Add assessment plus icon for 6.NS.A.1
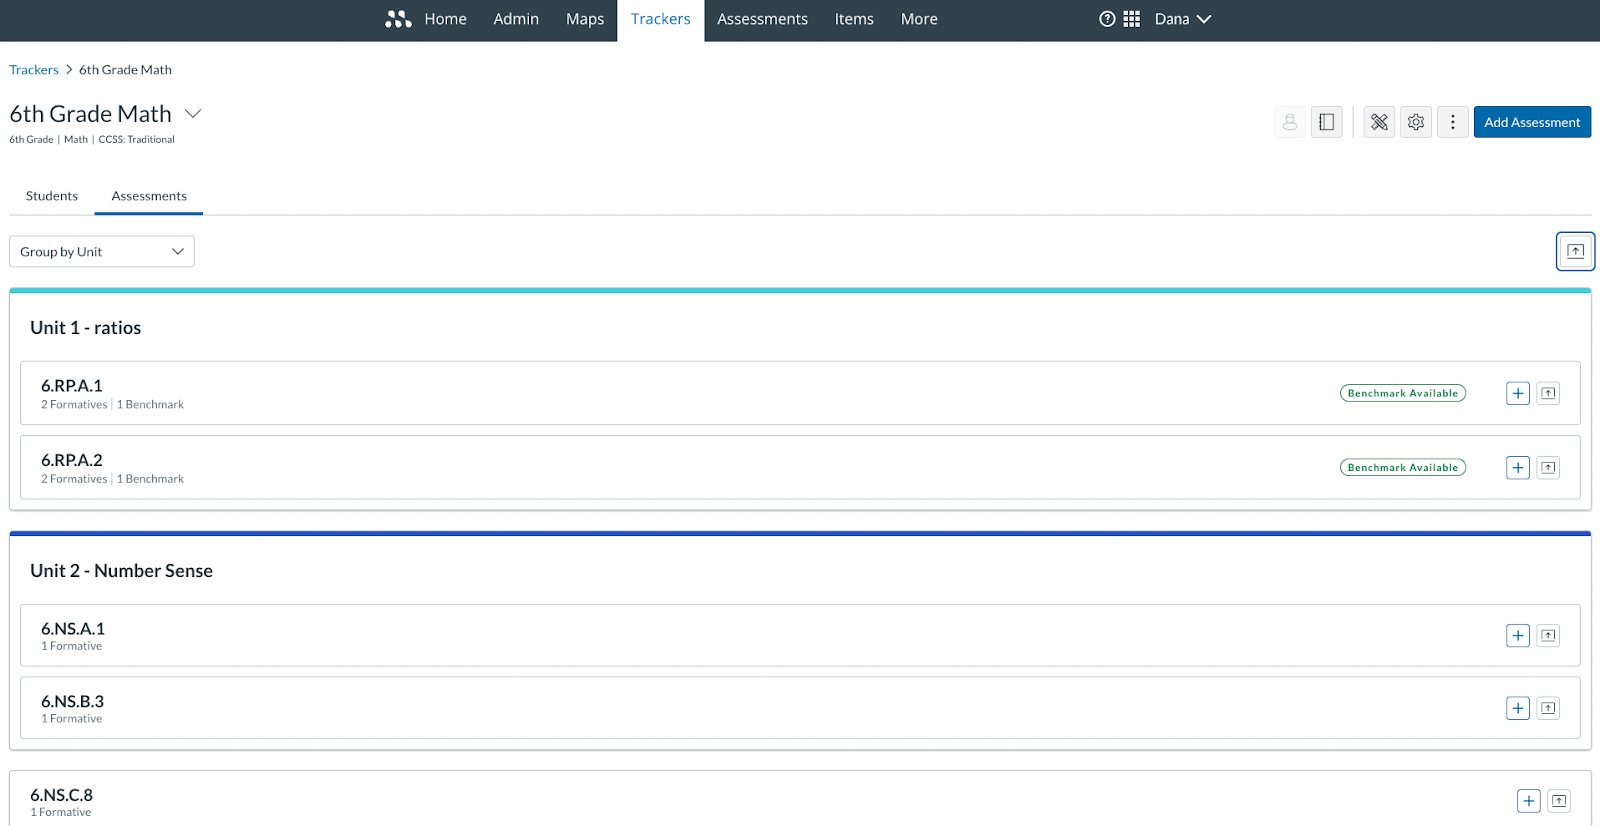The image size is (1600, 826). coord(1518,635)
